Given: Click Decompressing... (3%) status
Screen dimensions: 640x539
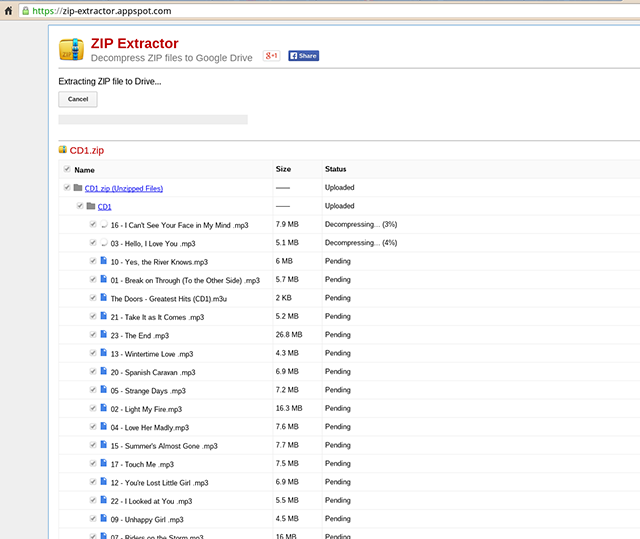Looking at the screenshot, I should 361,224.
